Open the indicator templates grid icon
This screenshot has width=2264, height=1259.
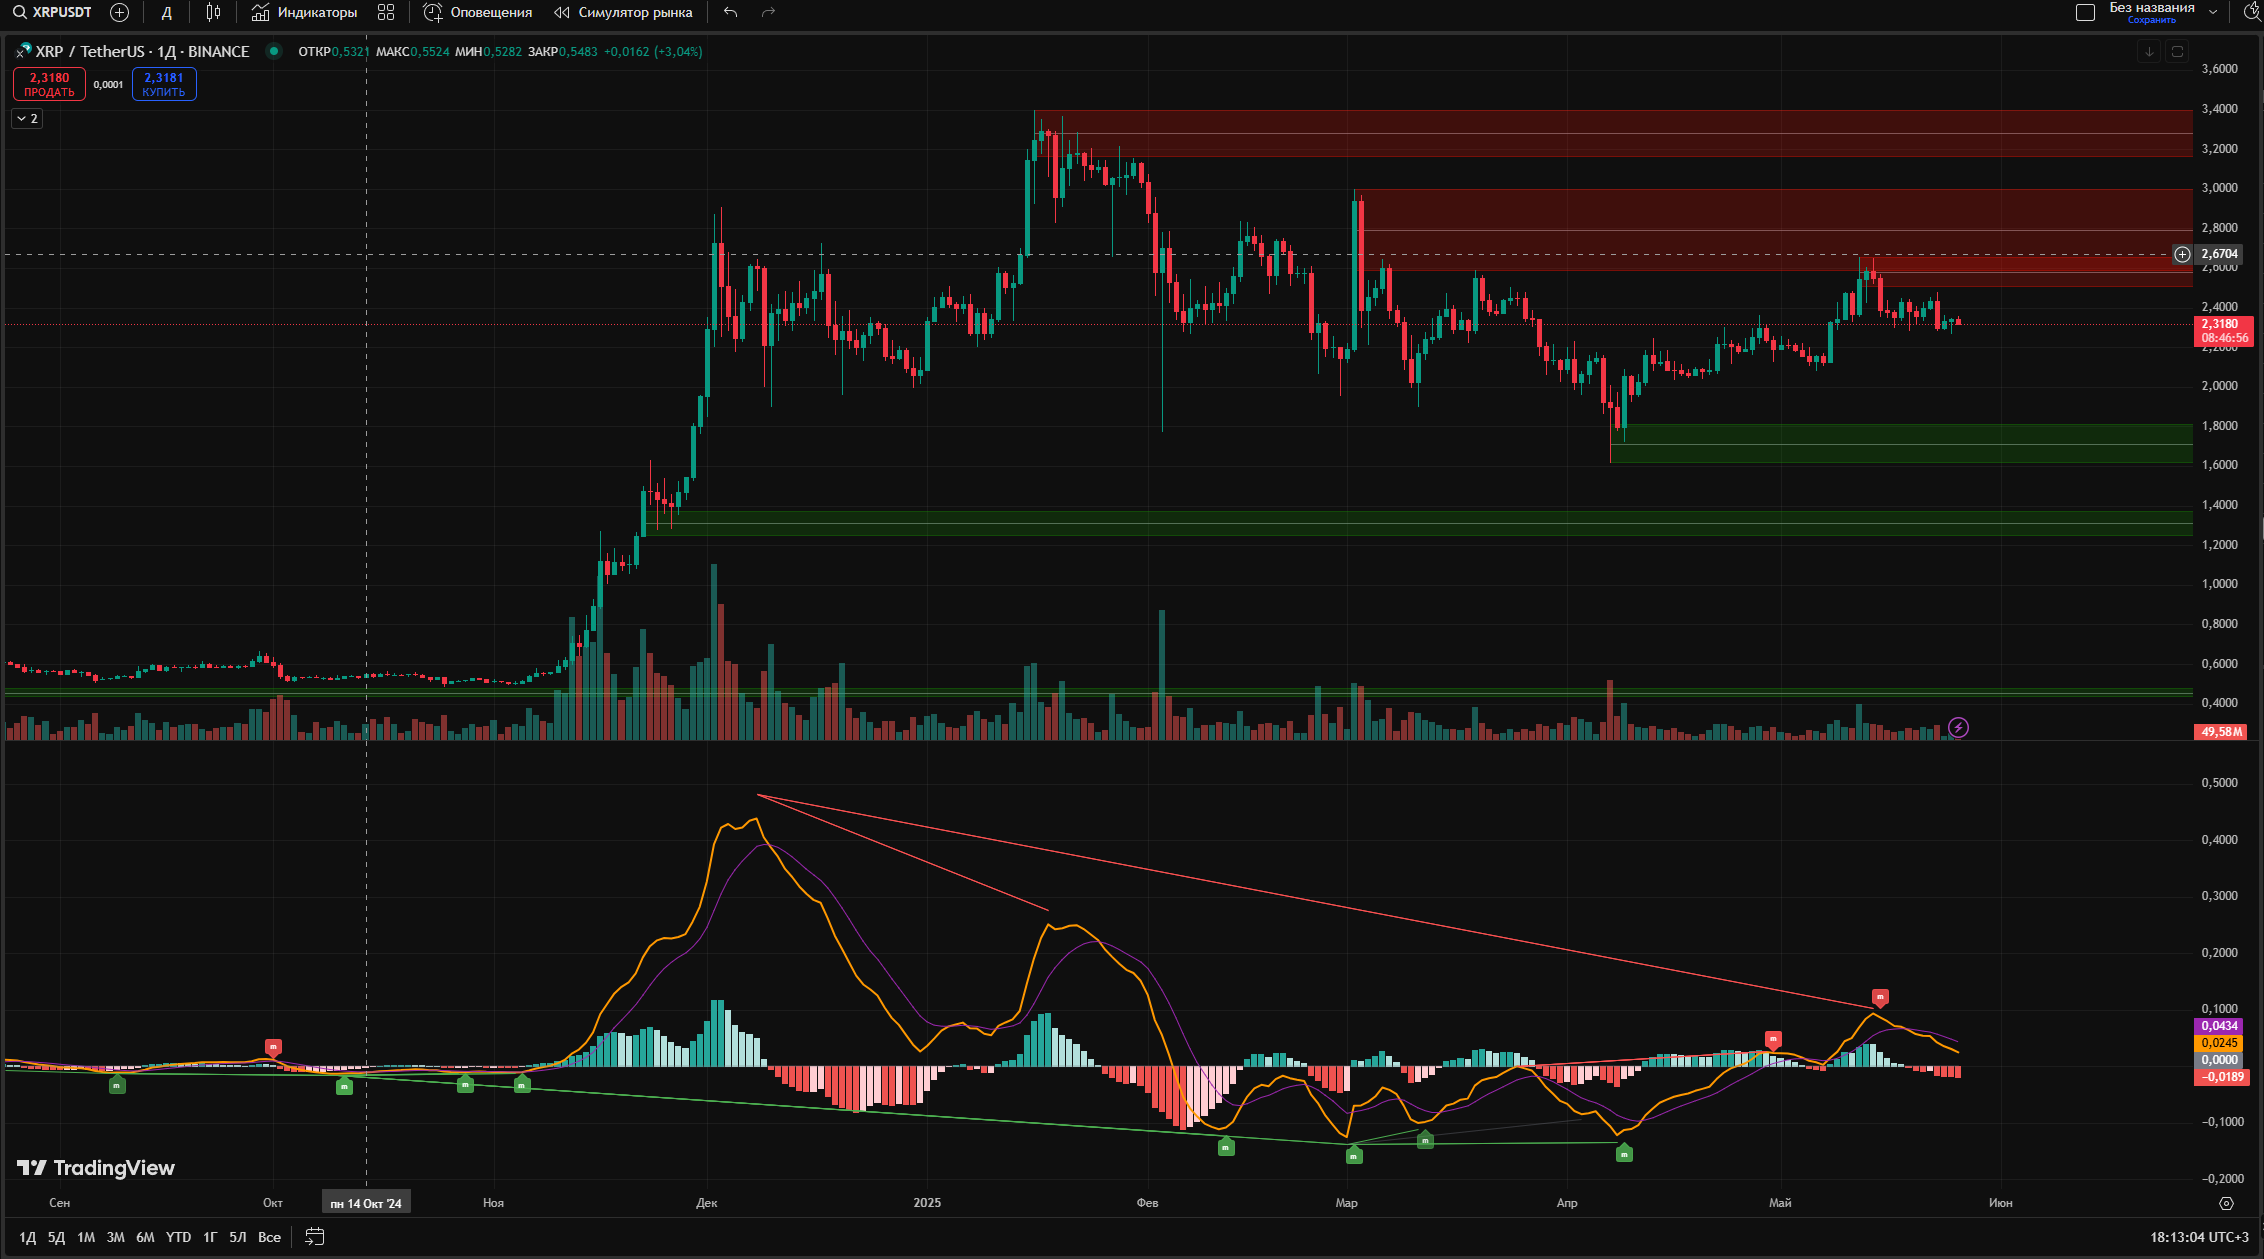[x=386, y=13]
